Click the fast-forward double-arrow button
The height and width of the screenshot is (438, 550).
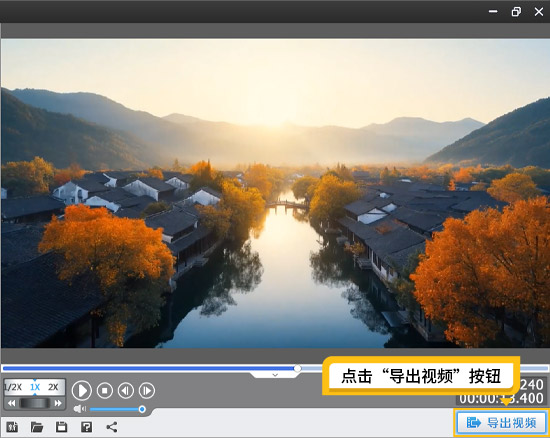(58, 403)
